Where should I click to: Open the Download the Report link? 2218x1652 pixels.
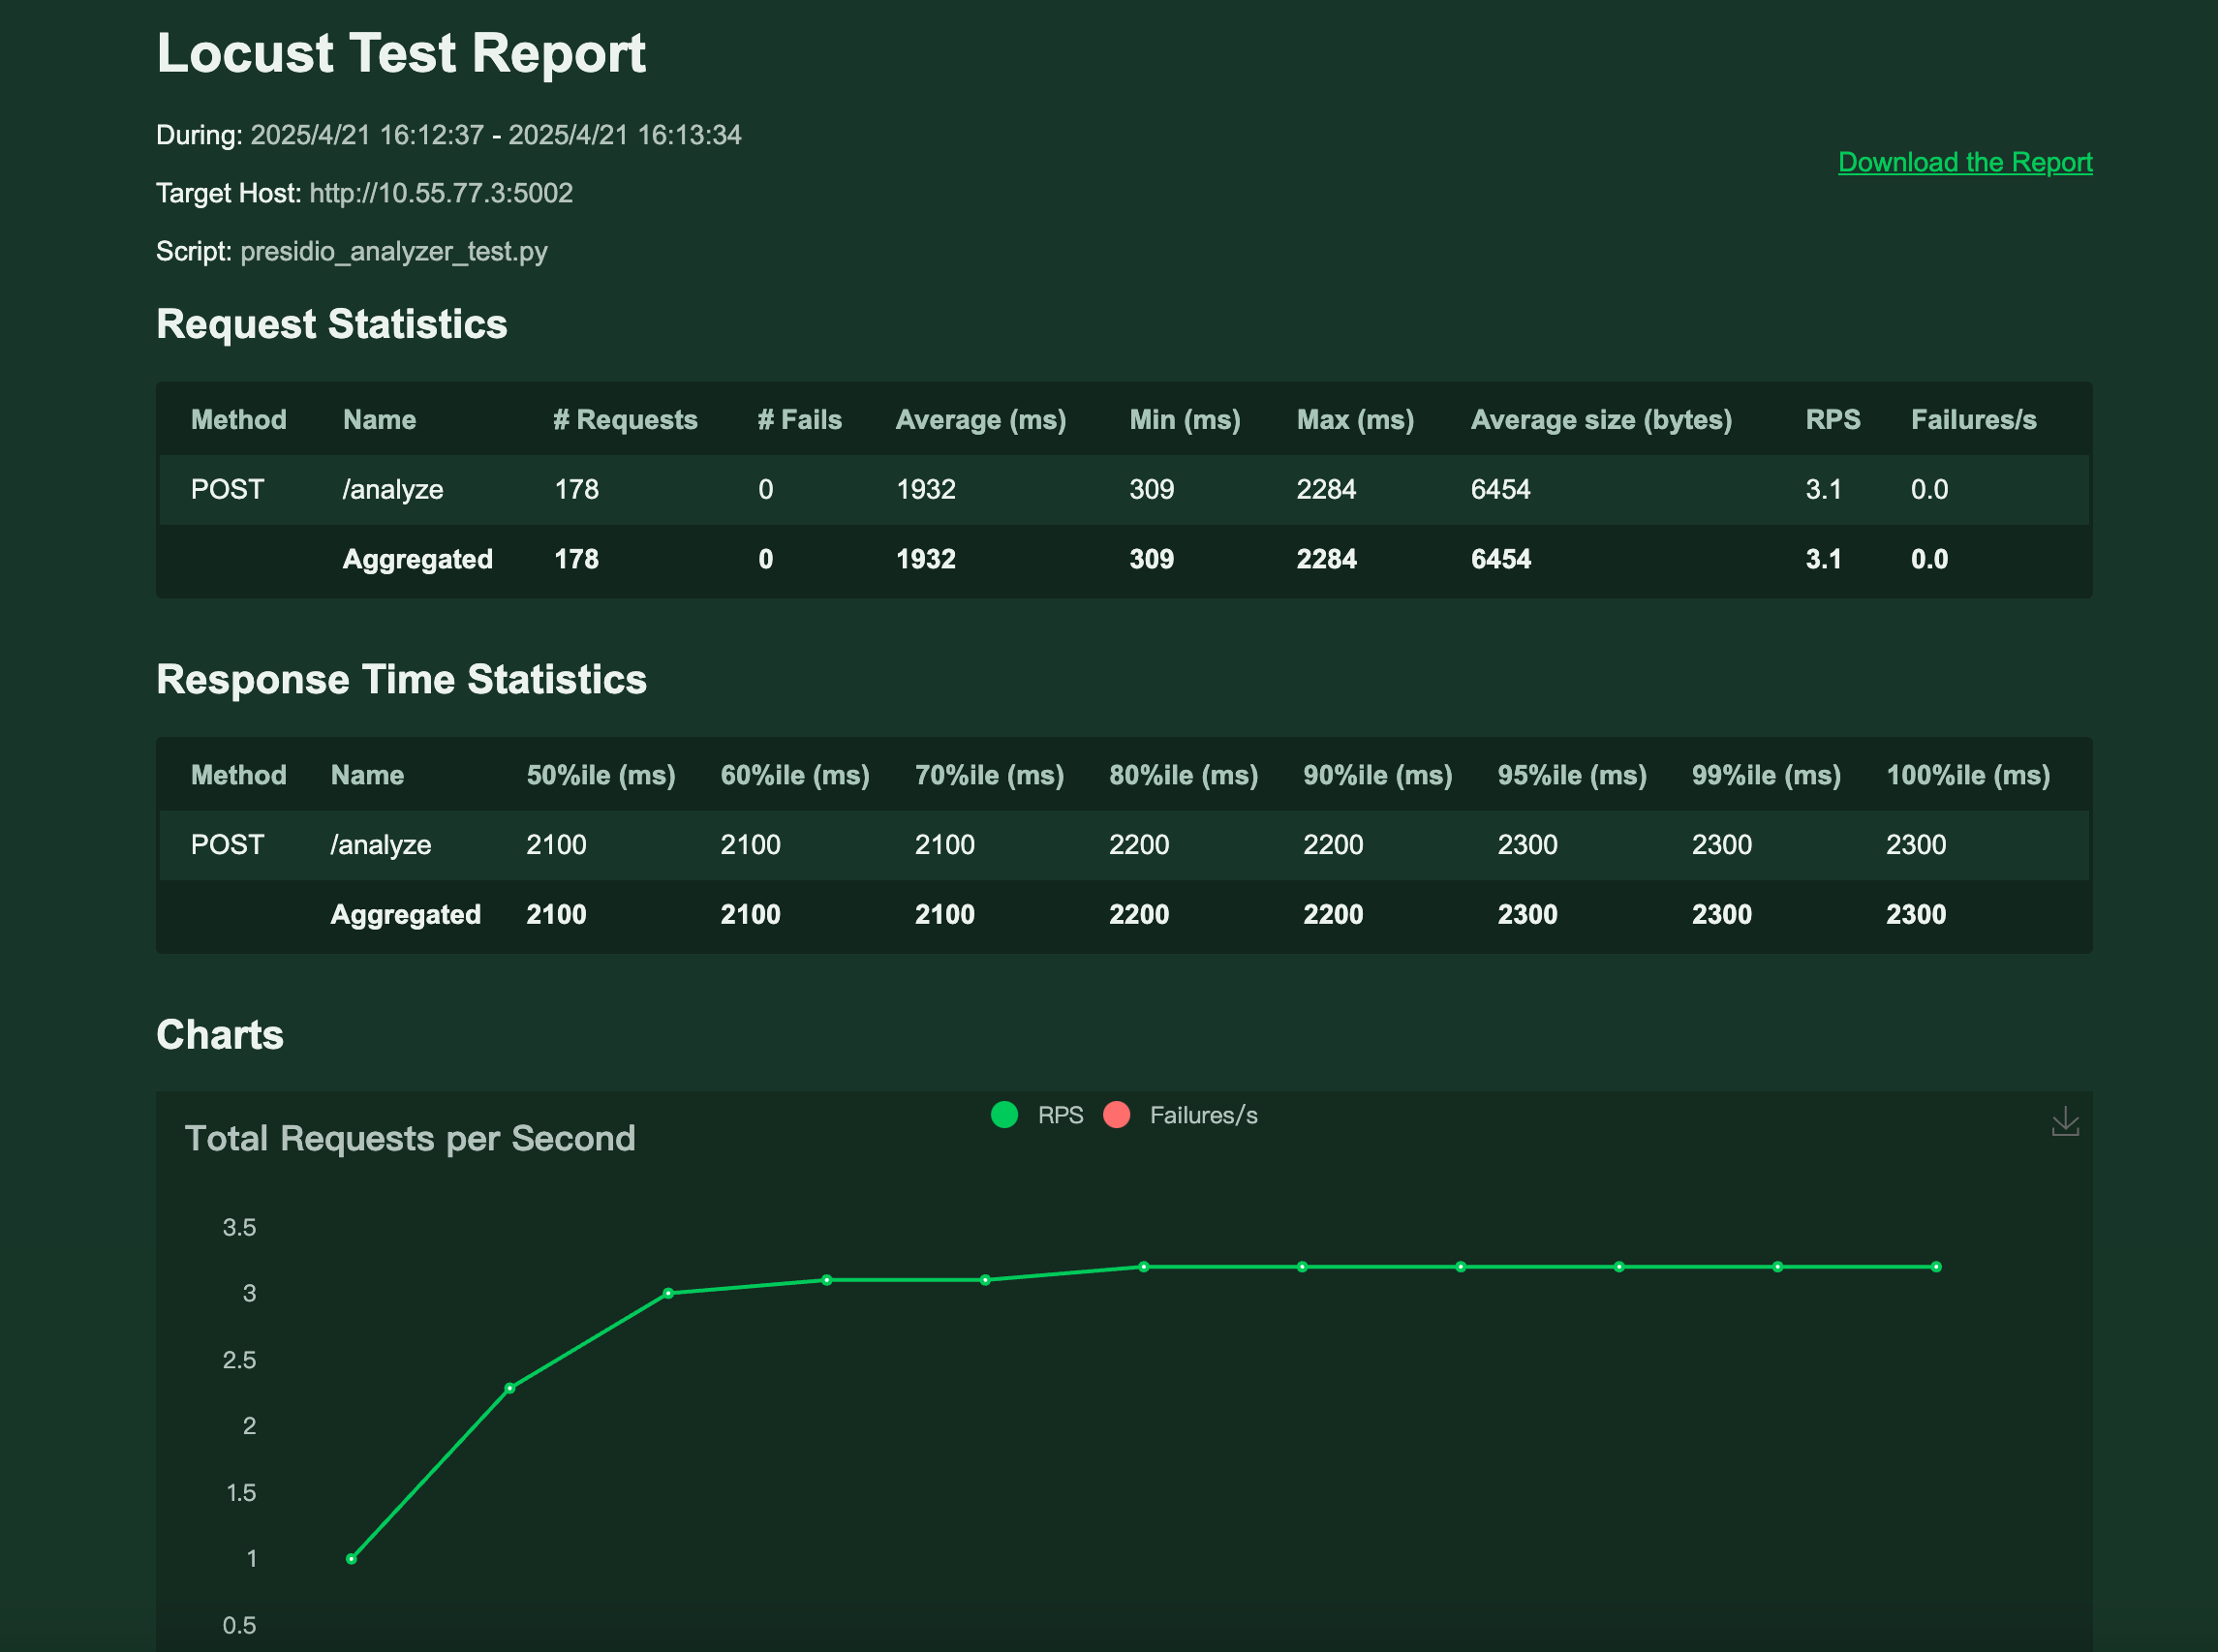click(x=1964, y=162)
